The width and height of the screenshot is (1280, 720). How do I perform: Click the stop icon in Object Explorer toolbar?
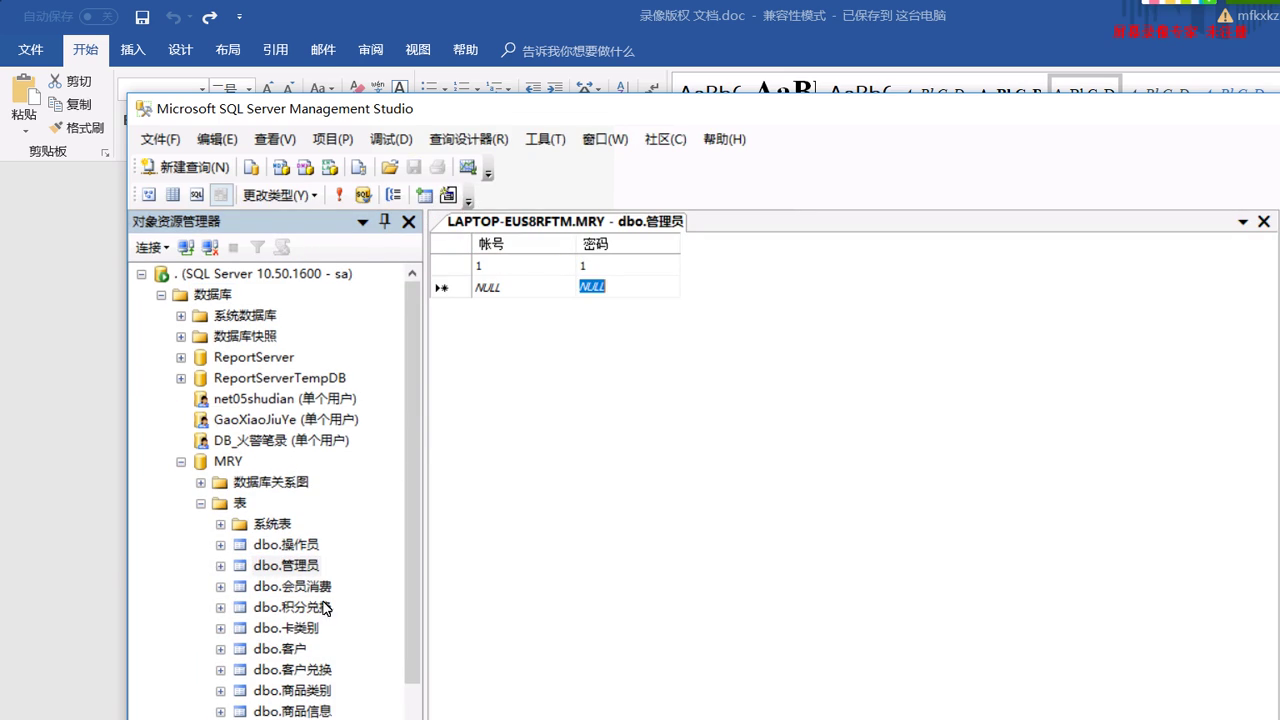(233, 247)
